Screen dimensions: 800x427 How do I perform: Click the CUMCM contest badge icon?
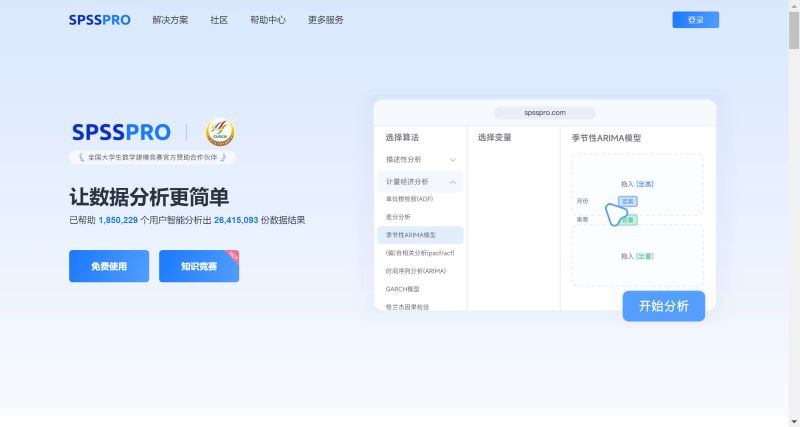click(220, 132)
